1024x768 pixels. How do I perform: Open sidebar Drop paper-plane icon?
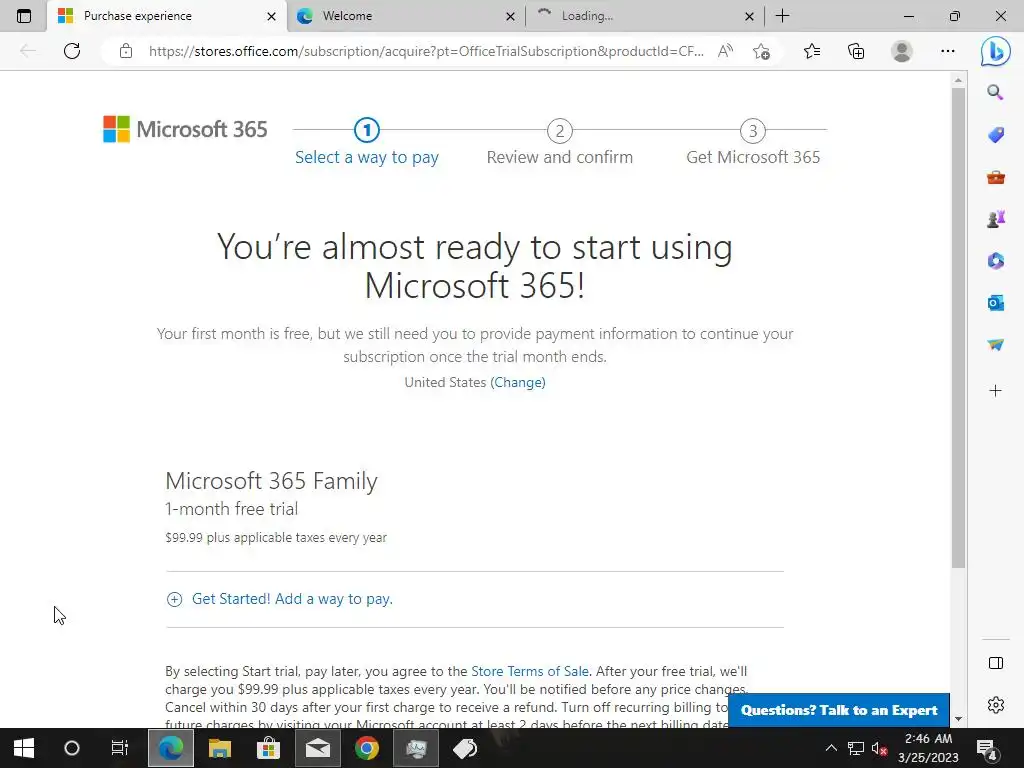pos(995,344)
